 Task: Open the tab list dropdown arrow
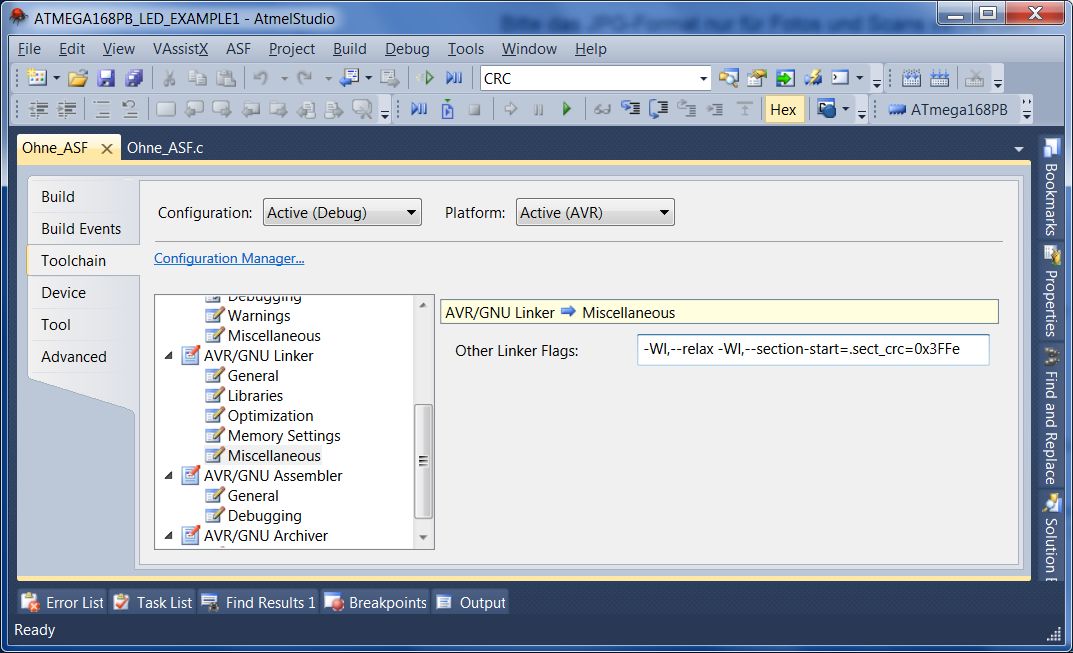(x=1019, y=149)
